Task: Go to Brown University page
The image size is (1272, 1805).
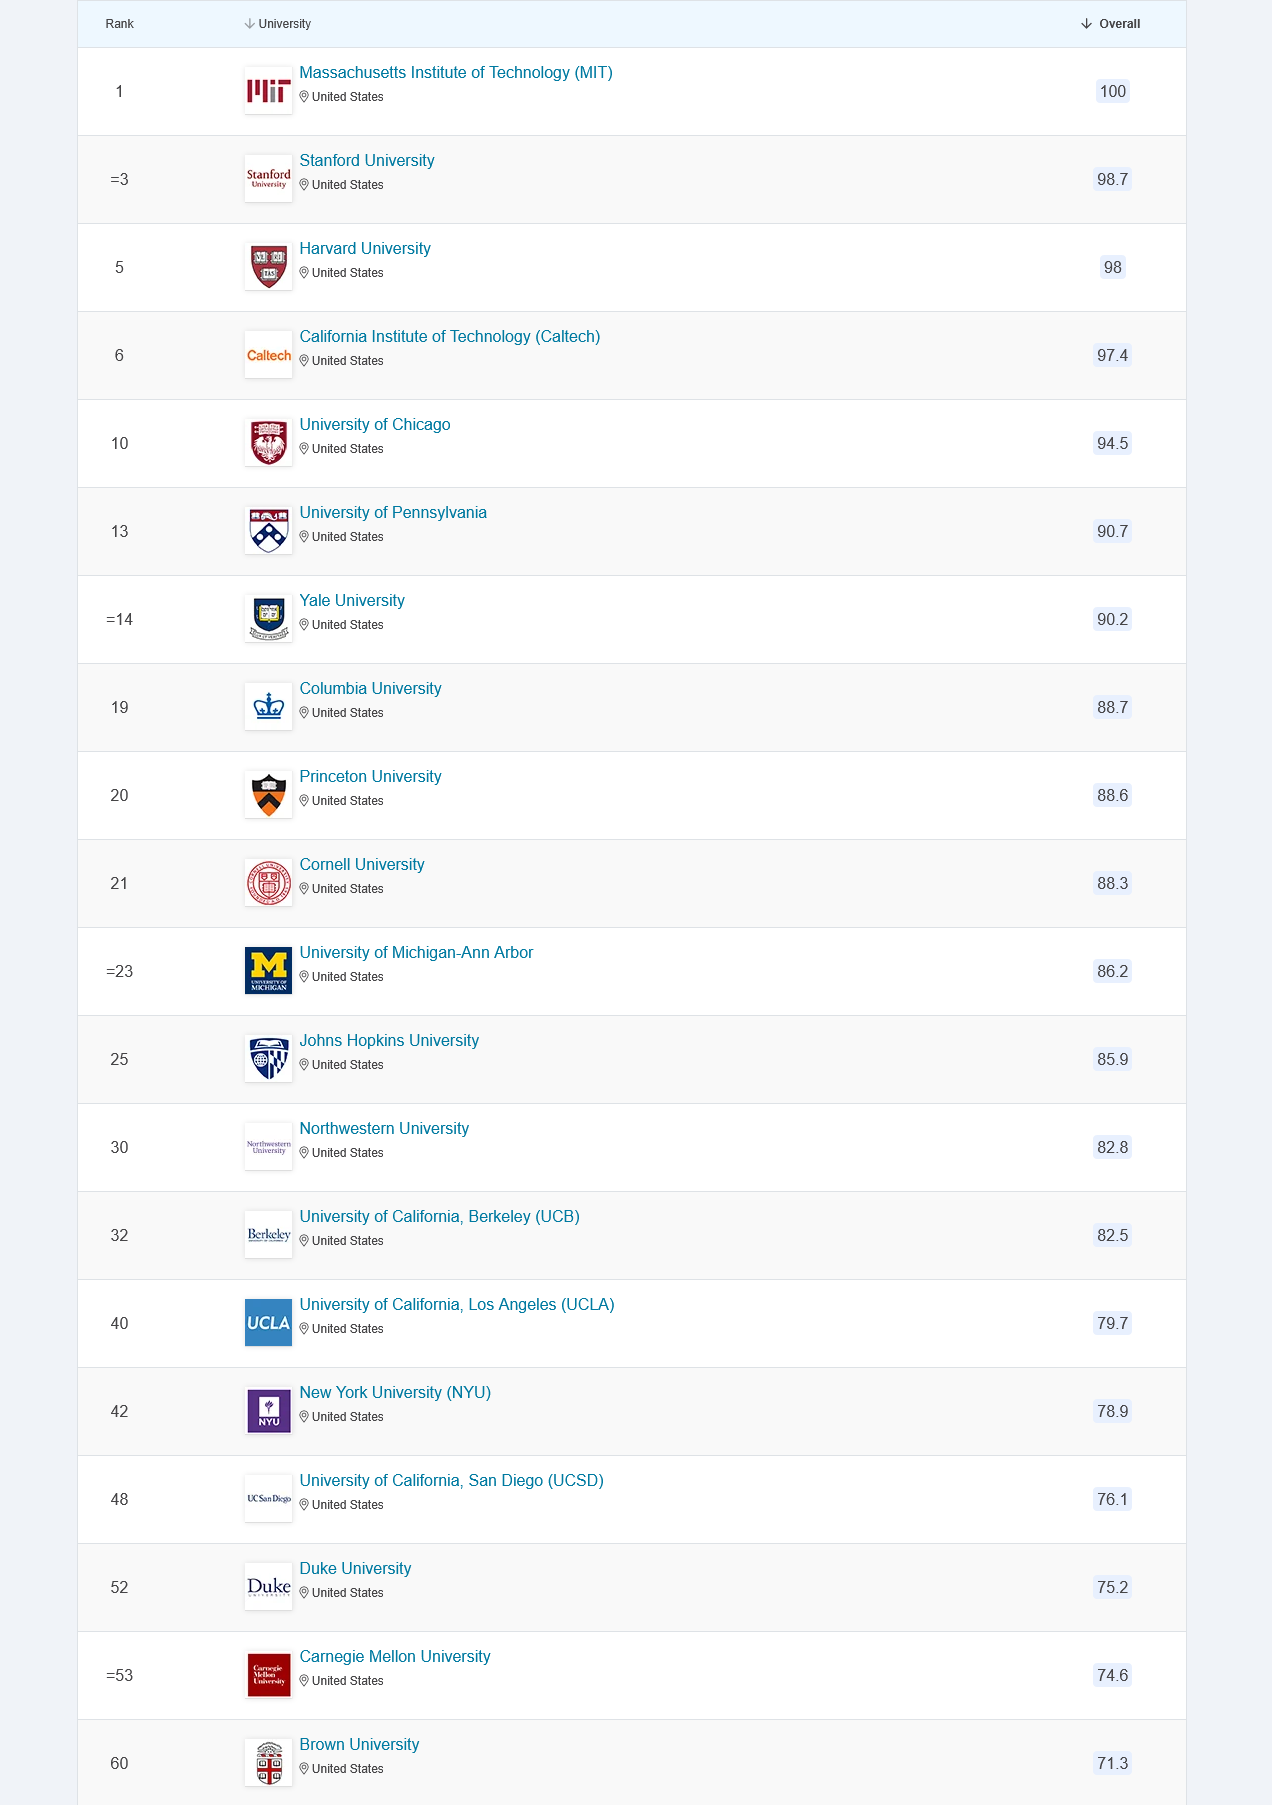Action: tap(359, 1745)
